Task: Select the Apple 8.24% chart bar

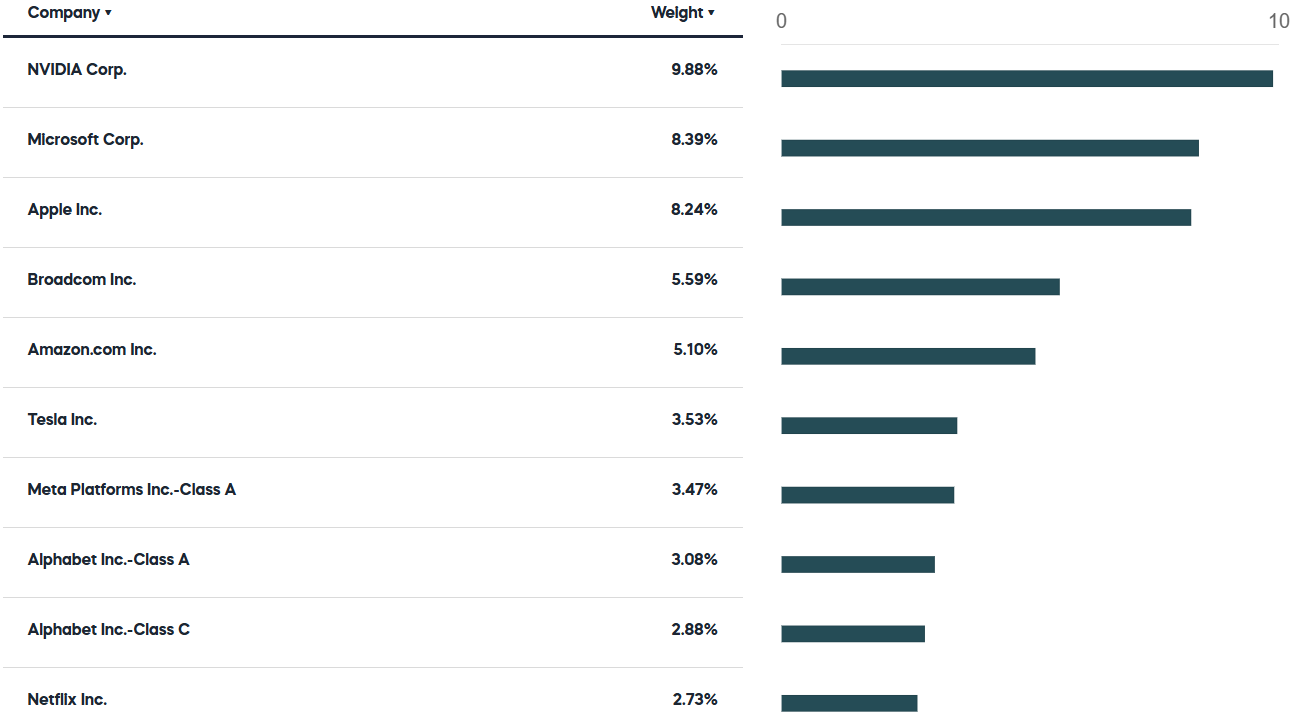Action: point(985,217)
